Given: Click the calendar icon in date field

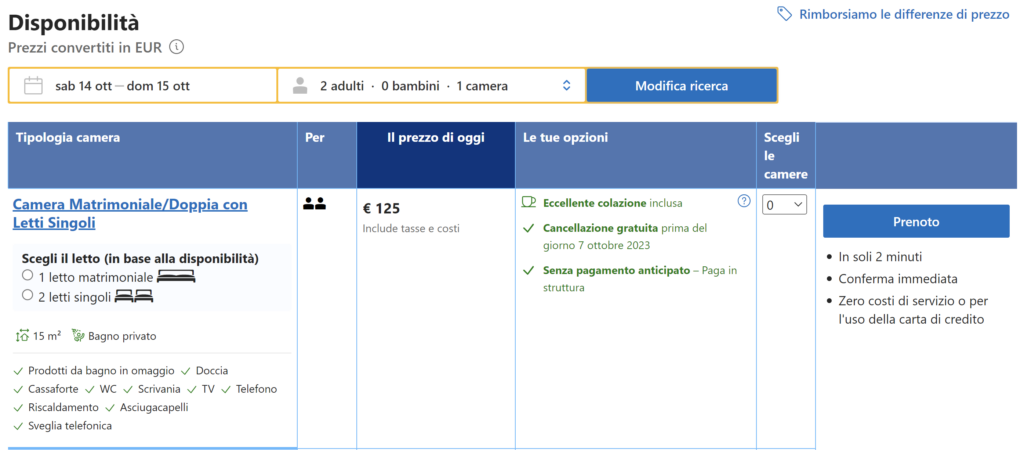Looking at the screenshot, I should point(33,86).
